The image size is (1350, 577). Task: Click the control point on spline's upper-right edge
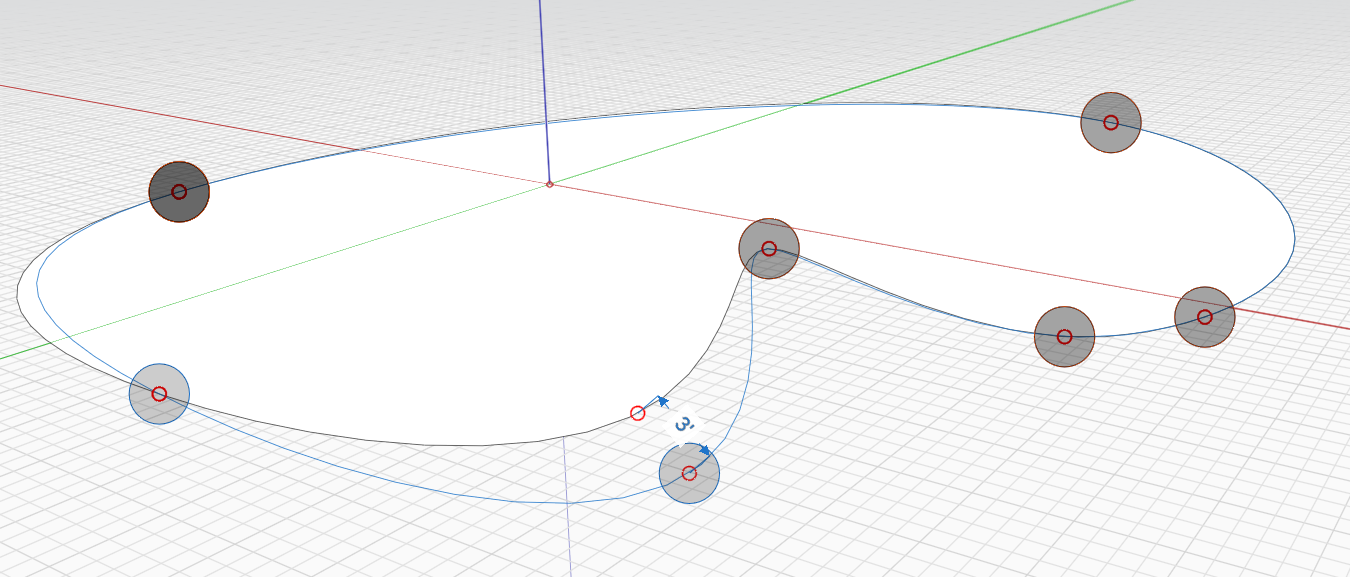click(1110, 122)
